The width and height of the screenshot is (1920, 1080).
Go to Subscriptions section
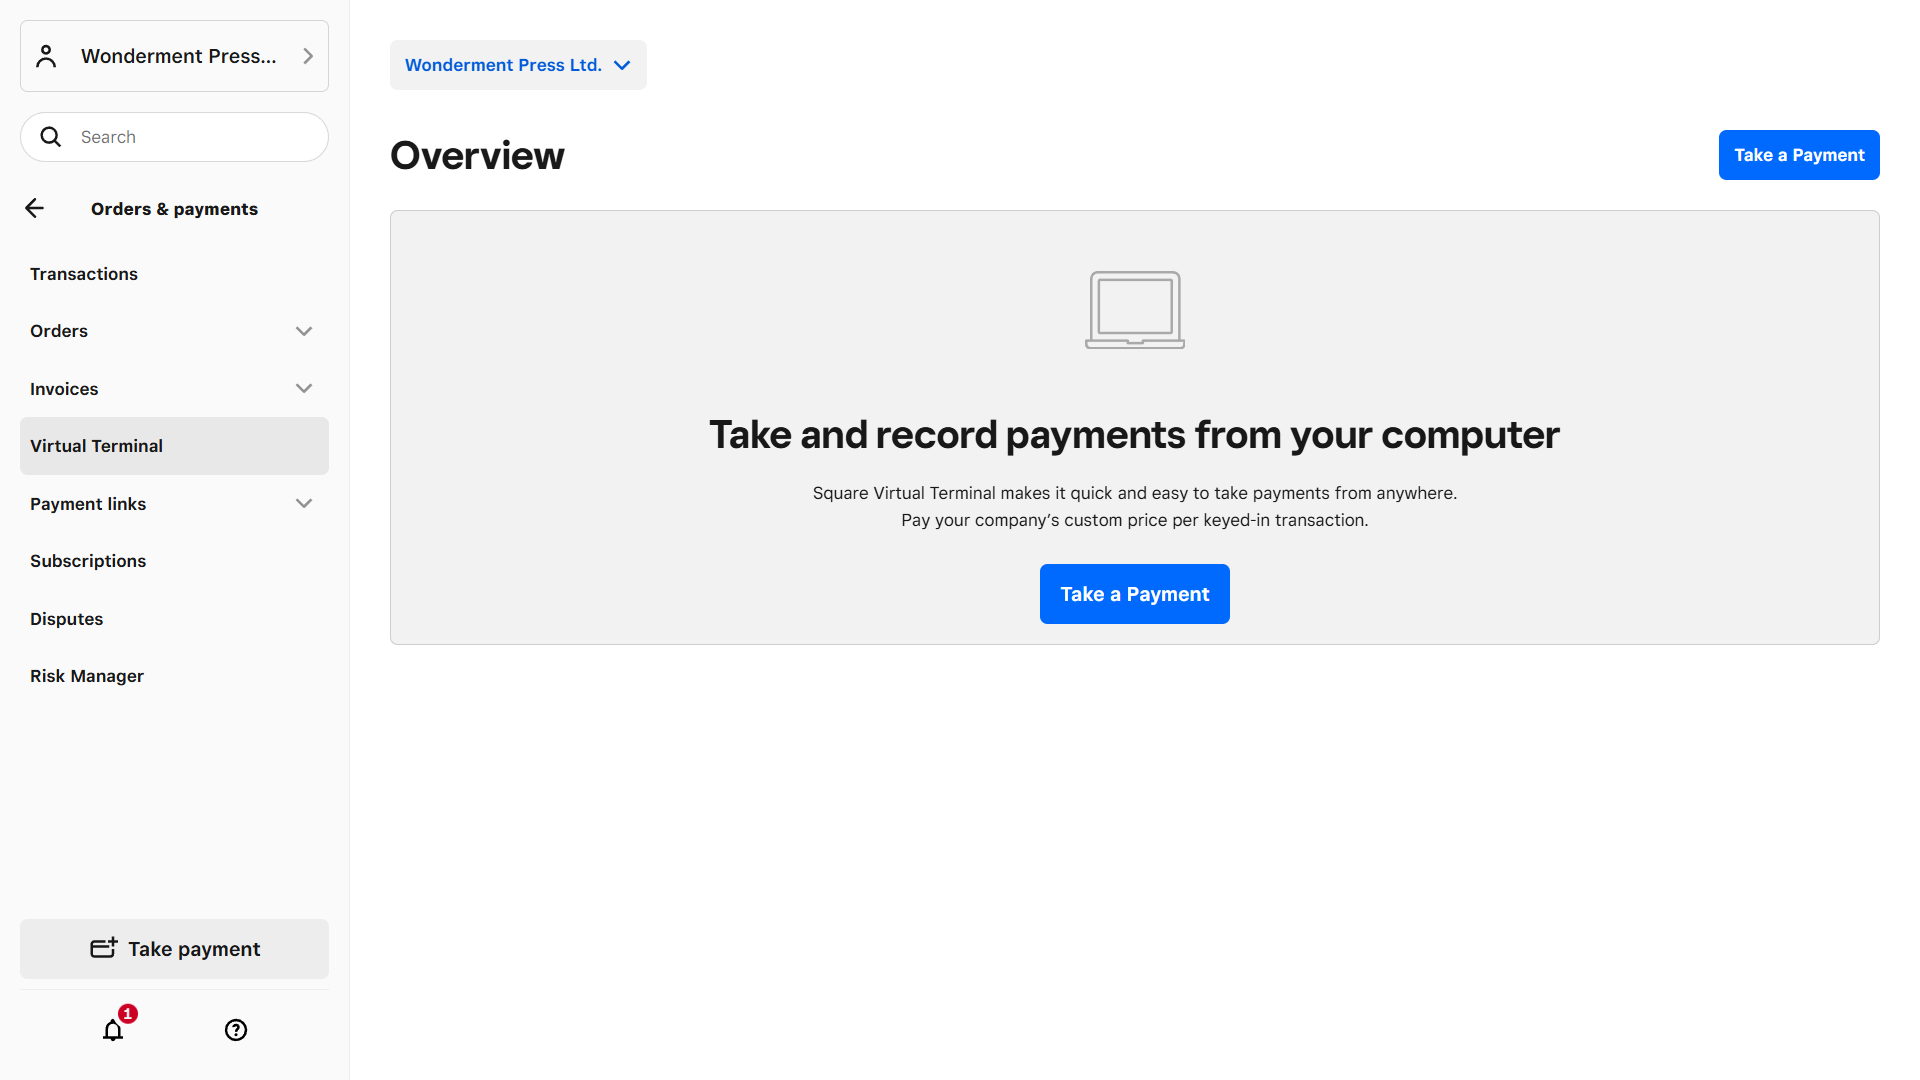pyautogui.click(x=88, y=561)
